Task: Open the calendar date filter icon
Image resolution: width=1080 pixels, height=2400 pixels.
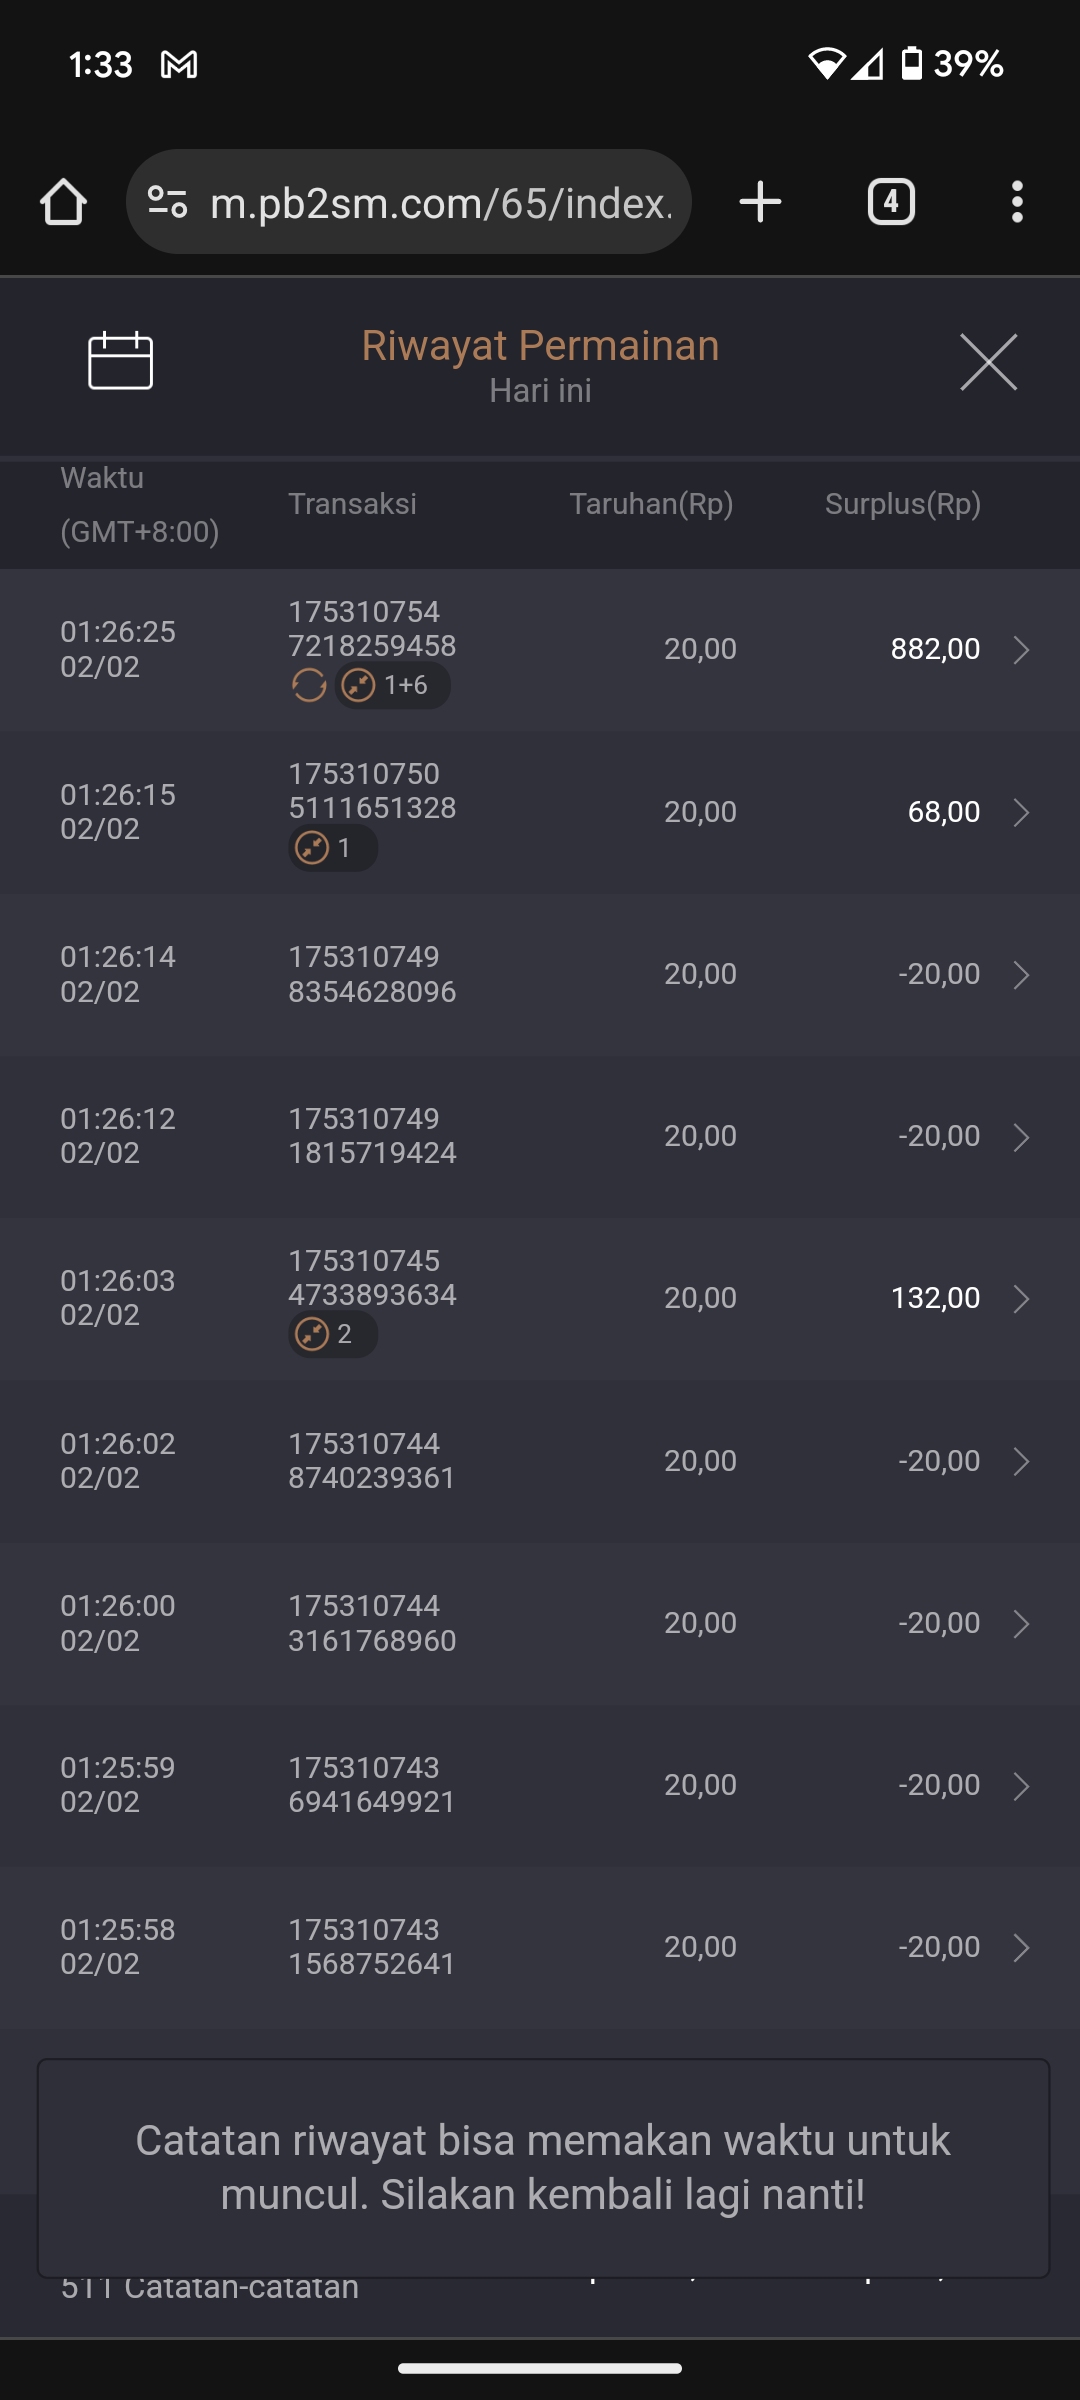Action: coord(120,361)
